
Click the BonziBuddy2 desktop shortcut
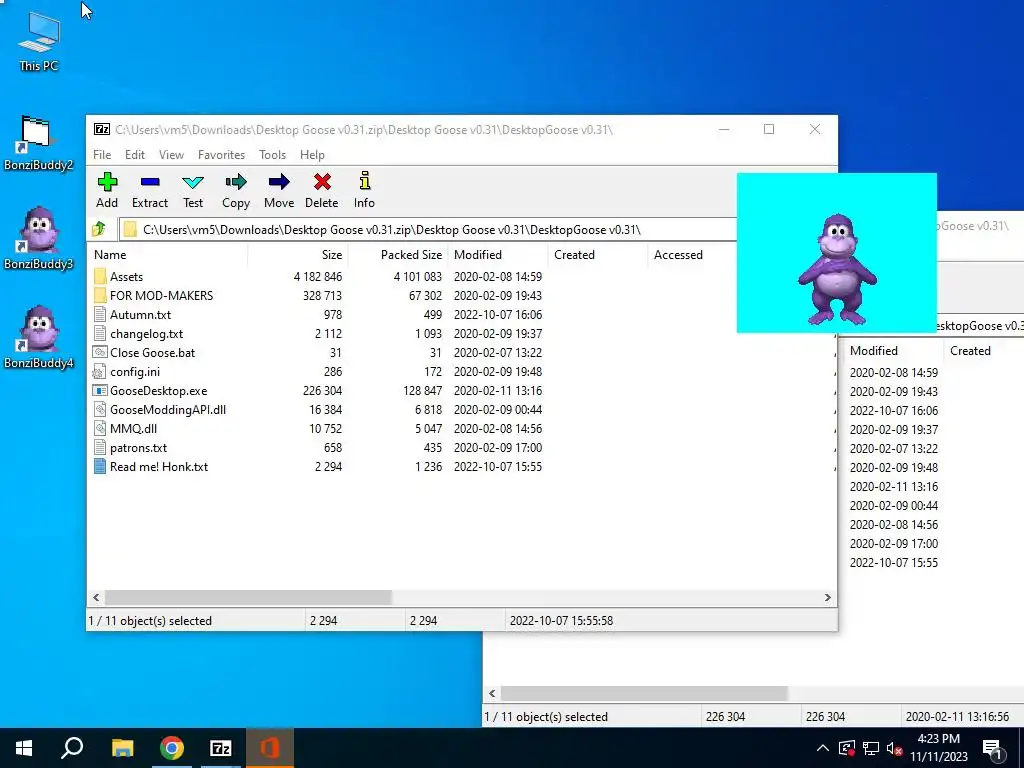coord(39,142)
